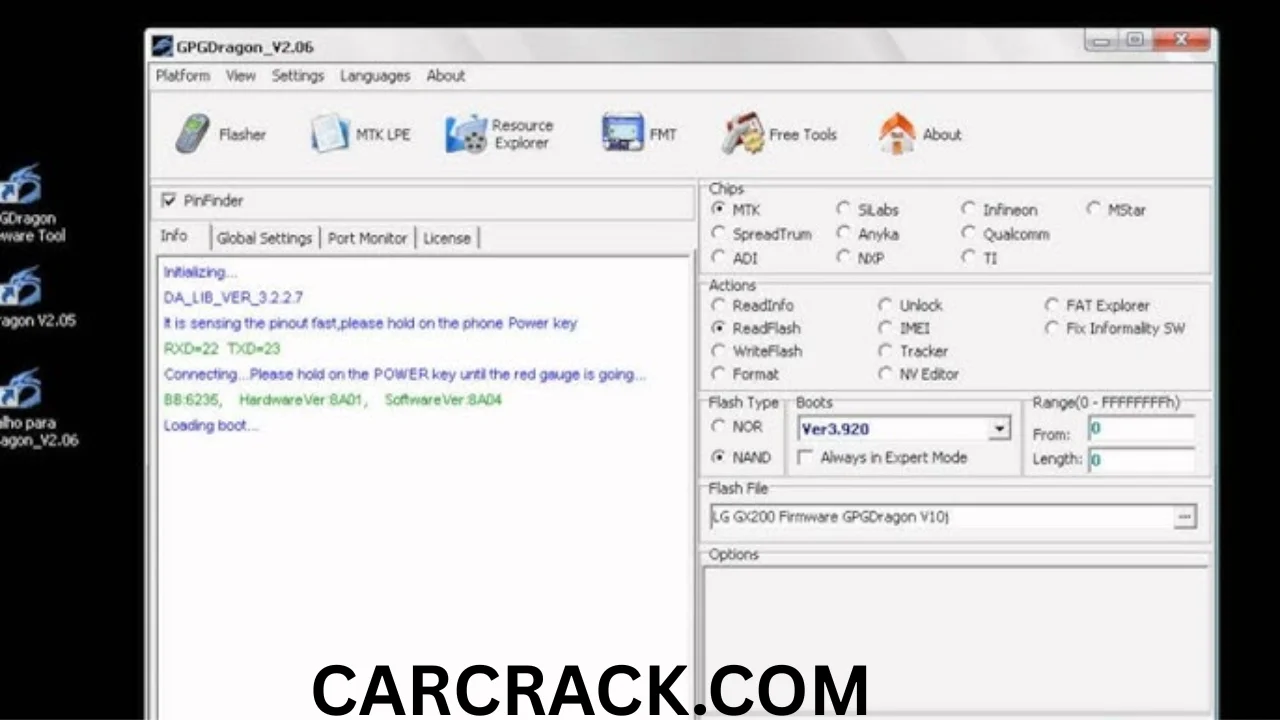Click the Loading boot... log line
This screenshot has height=720, width=1280.
211,425
